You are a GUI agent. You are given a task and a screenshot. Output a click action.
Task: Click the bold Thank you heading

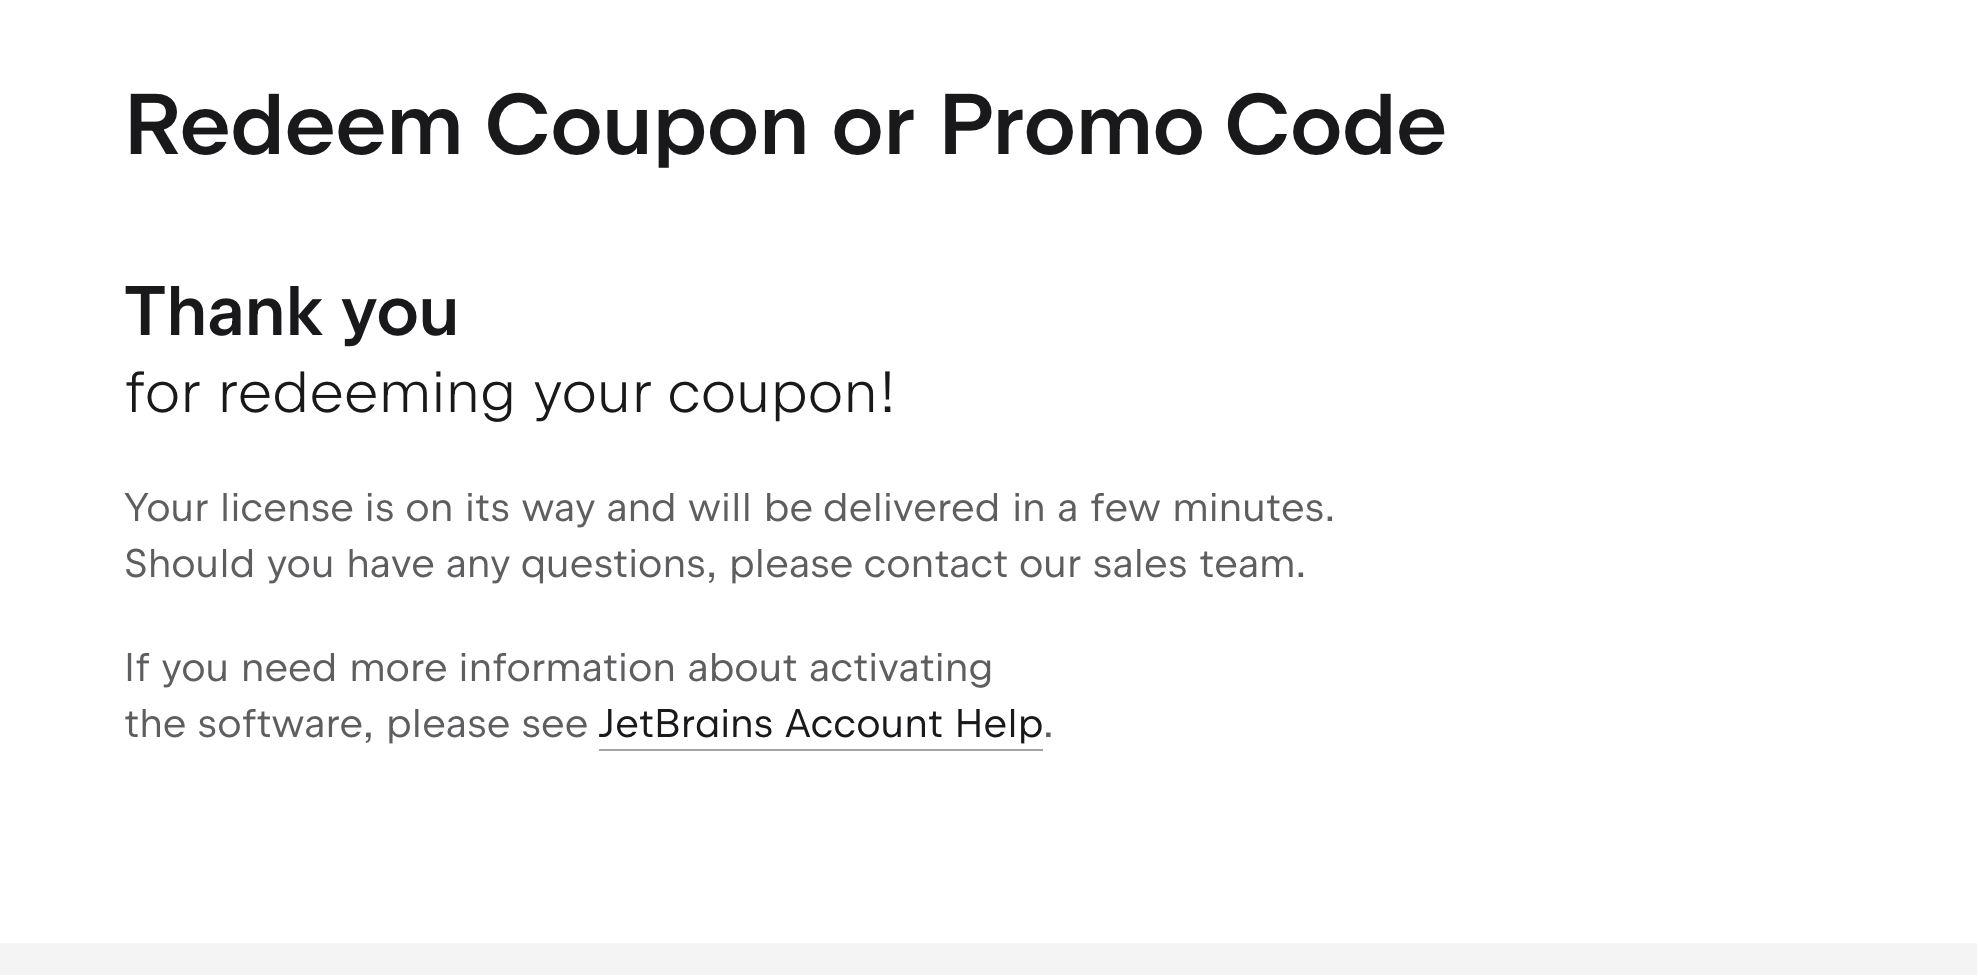coord(291,312)
